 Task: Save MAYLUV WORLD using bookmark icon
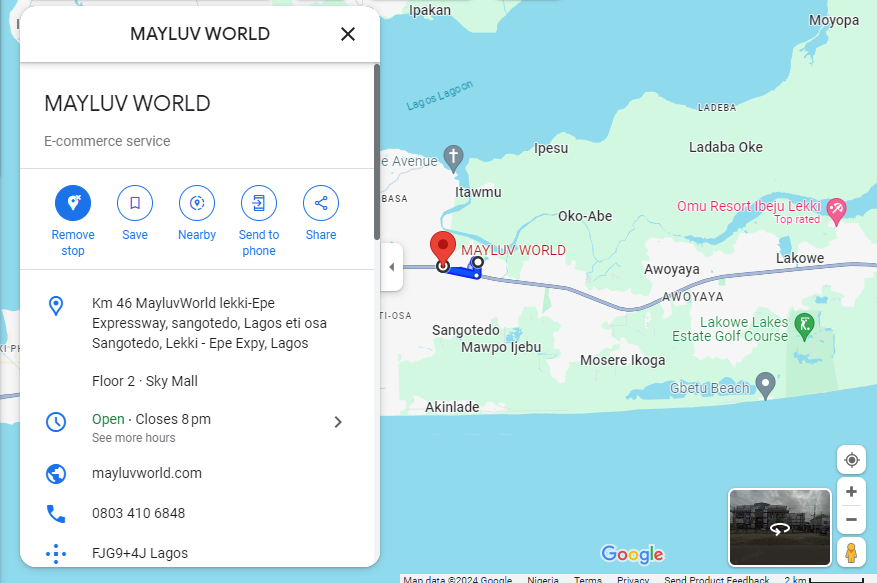tap(135, 203)
